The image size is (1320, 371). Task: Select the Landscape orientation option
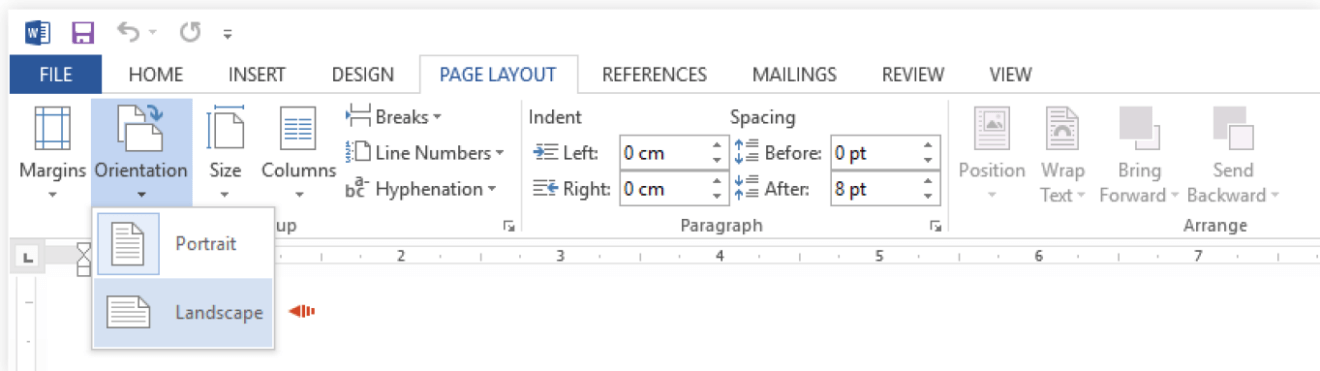pyautogui.click(x=183, y=313)
